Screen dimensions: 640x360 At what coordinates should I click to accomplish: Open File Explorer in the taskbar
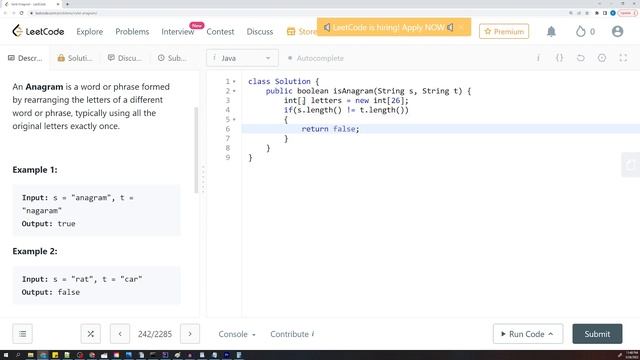coord(30,355)
